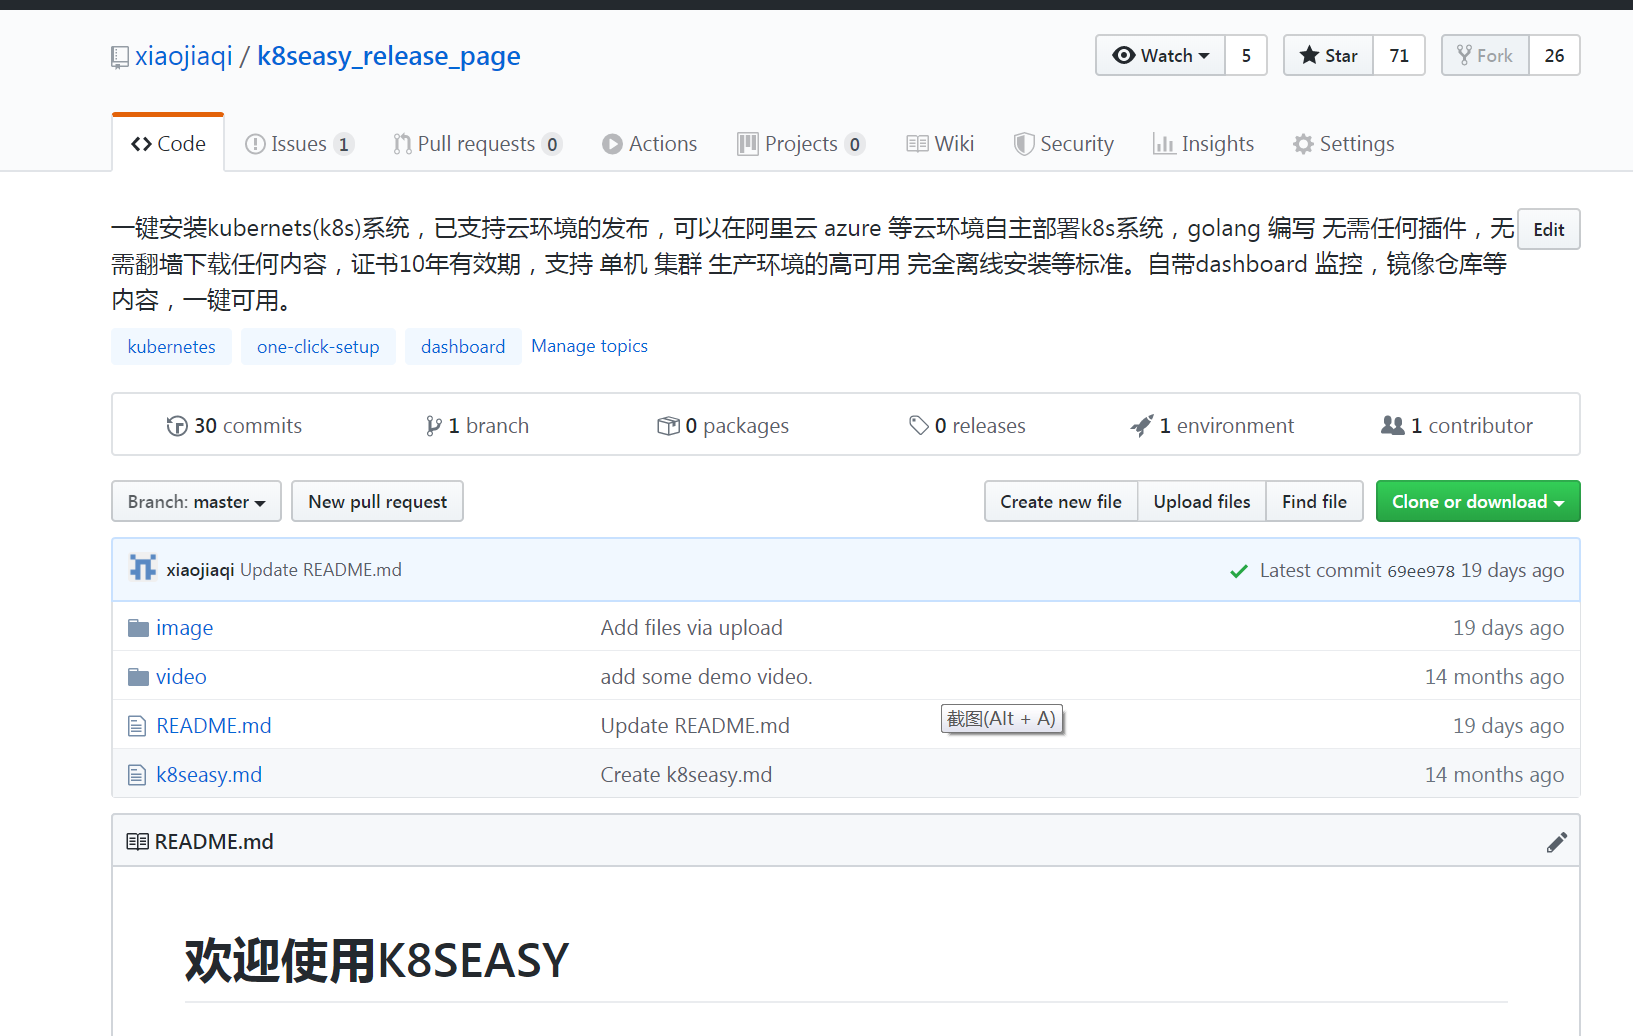Click the book icon in README.md header
The height and width of the screenshot is (1036, 1633).
click(138, 842)
